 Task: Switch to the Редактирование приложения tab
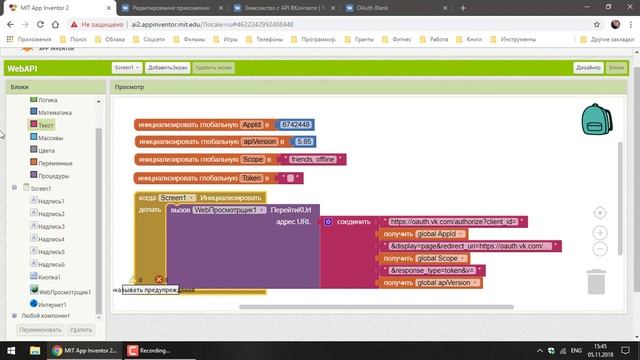[173, 8]
